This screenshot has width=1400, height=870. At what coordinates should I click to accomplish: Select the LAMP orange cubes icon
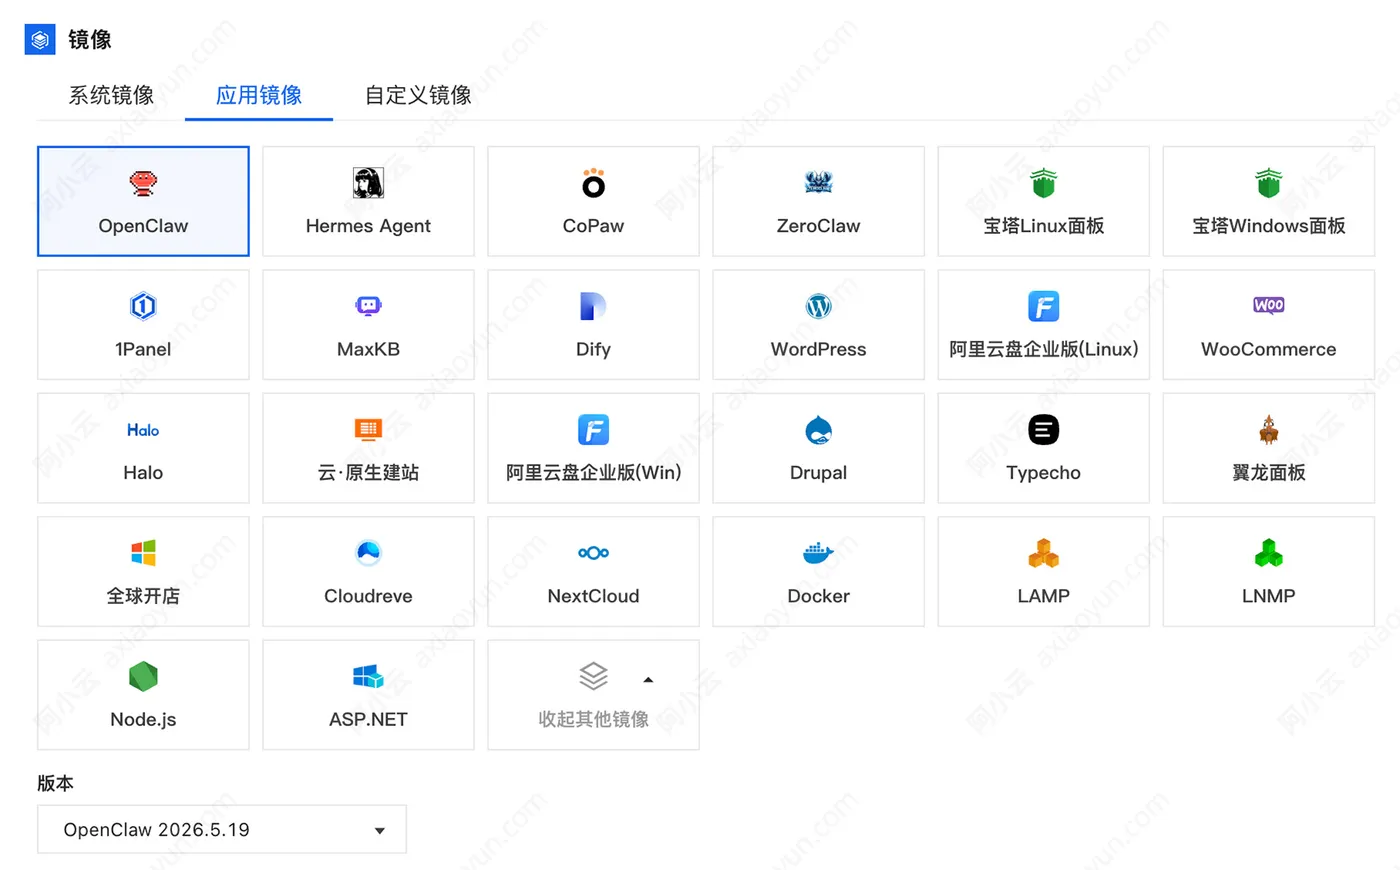coord(1043,553)
